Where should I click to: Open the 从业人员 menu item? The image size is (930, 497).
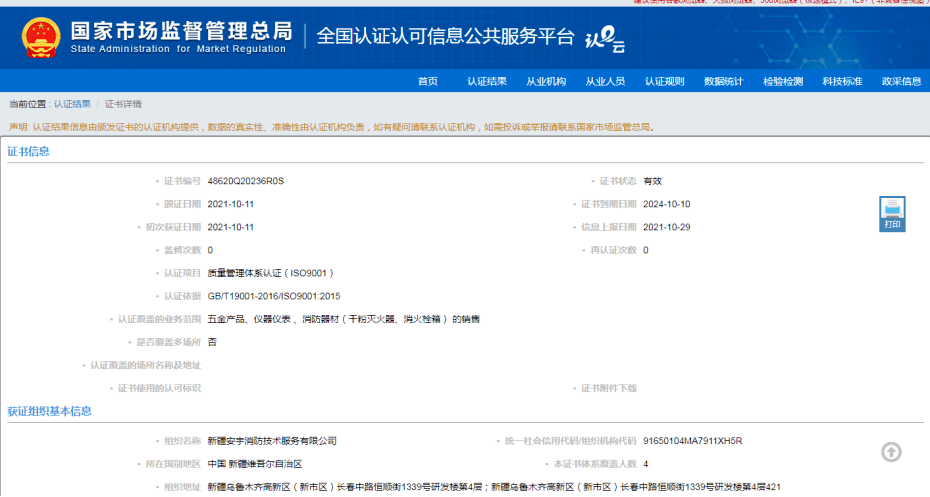[x=605, y=81]
